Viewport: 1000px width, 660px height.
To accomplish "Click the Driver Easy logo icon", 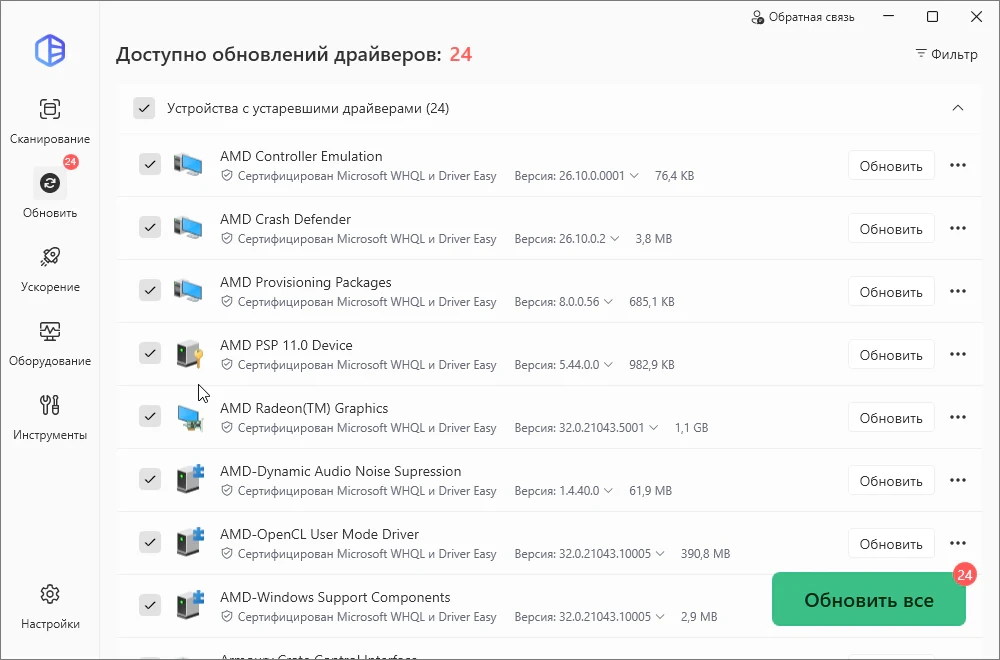I will 50,50.
